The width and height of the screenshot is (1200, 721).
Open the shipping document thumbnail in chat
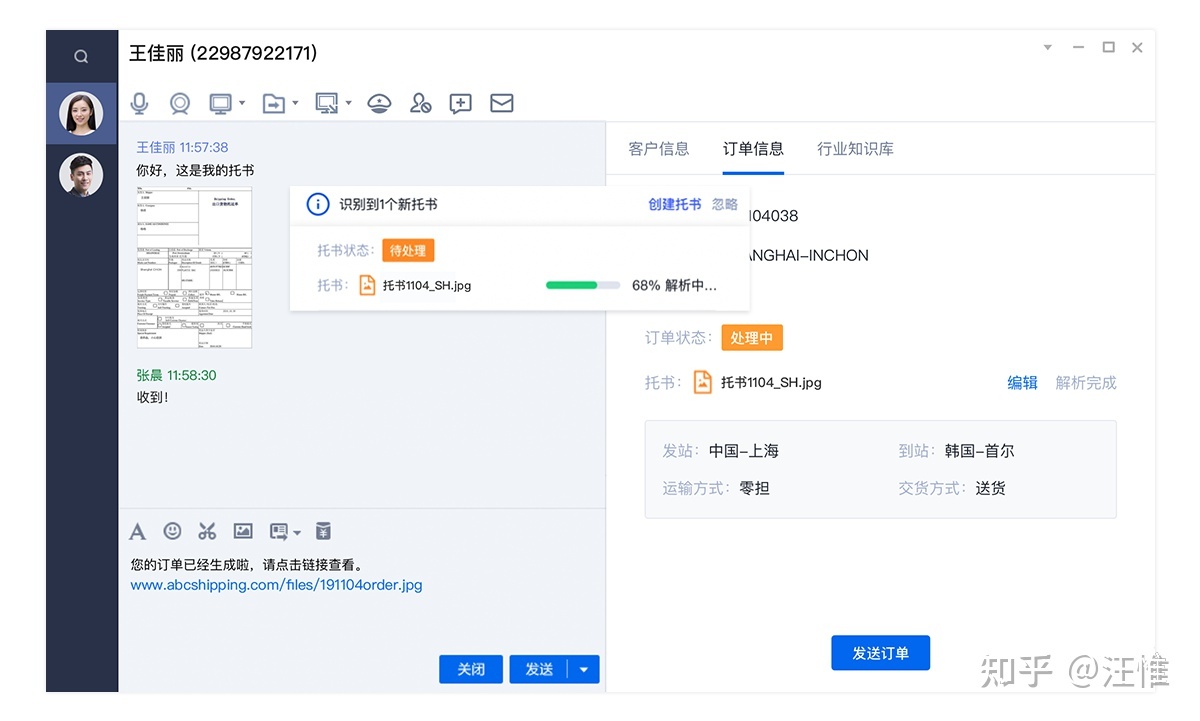point(194,267)
